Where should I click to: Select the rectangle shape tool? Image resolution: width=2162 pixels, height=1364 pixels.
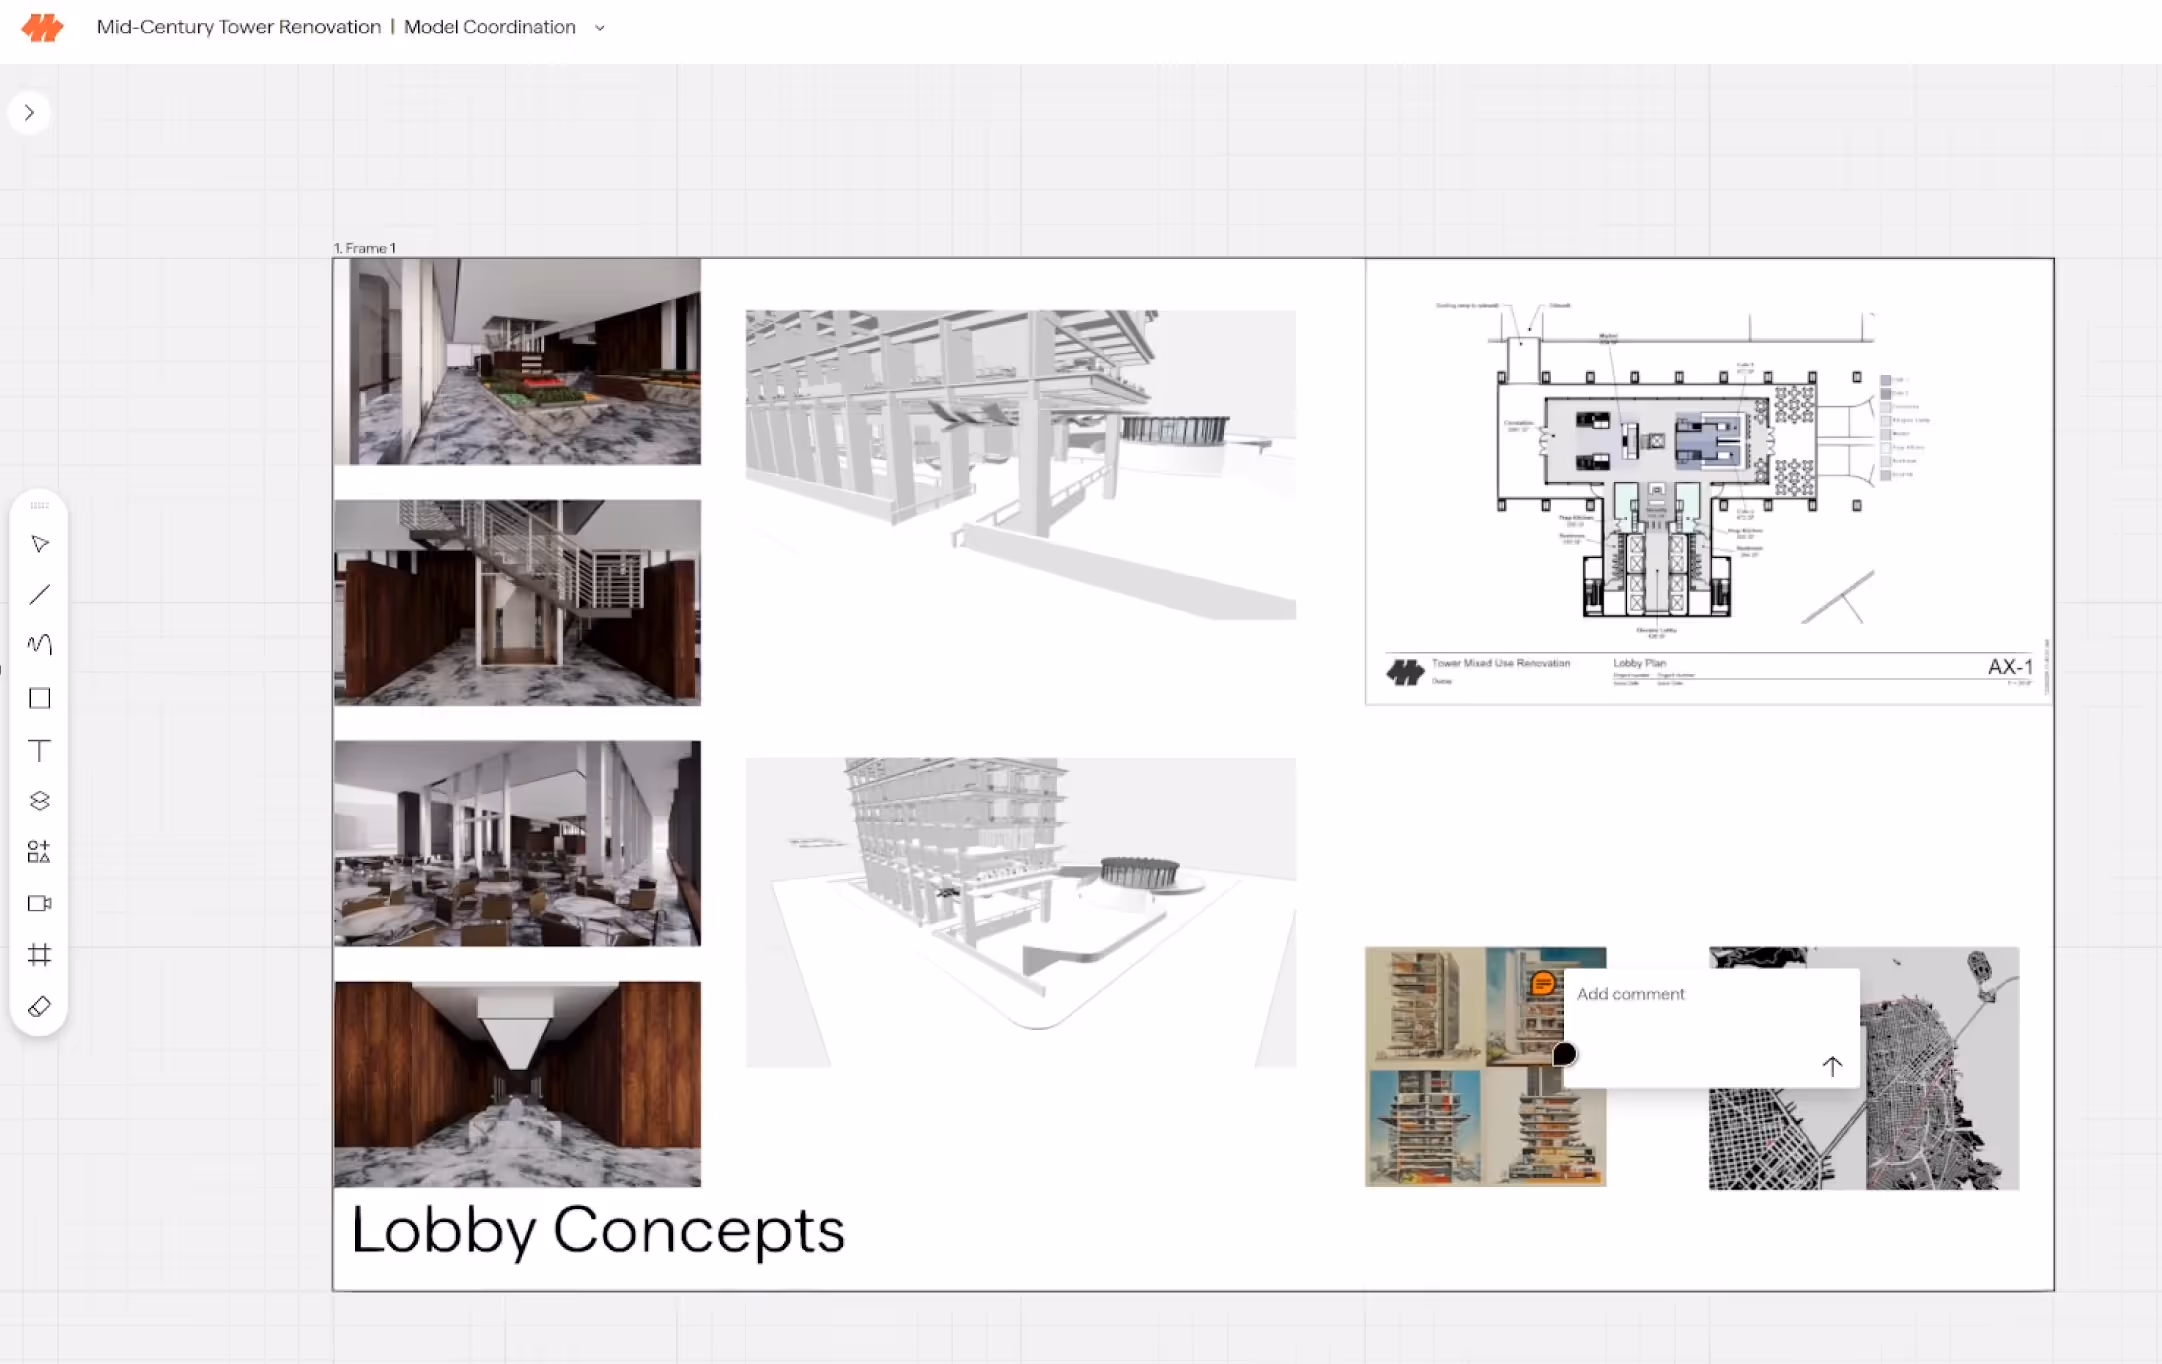click(40, 698)
